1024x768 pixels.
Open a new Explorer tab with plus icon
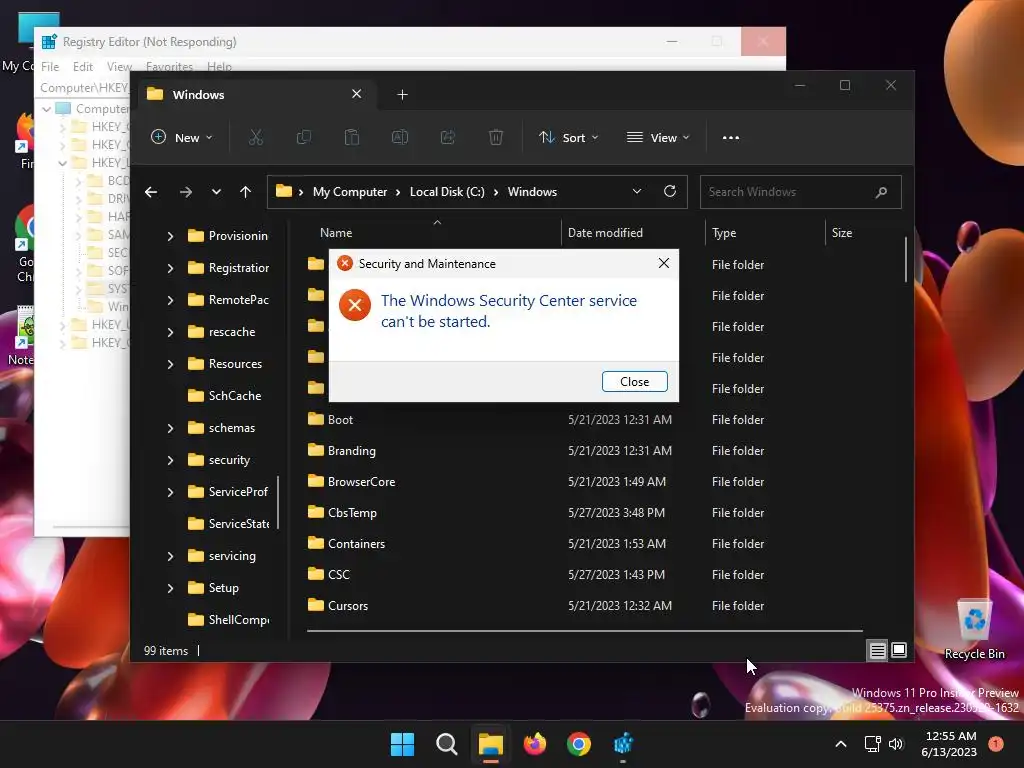tap(402, 95)
